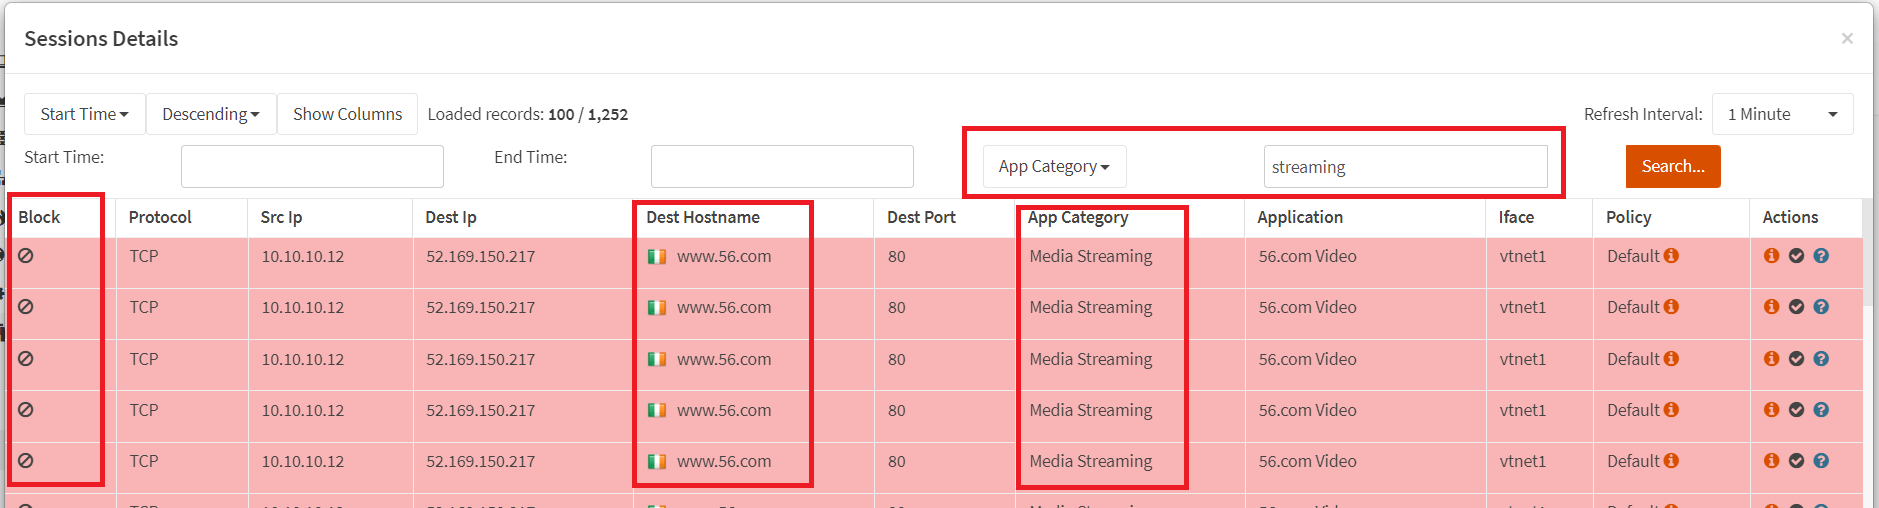
Task: Open the Default policy info icon in the first row
Action: point(1671,255)
